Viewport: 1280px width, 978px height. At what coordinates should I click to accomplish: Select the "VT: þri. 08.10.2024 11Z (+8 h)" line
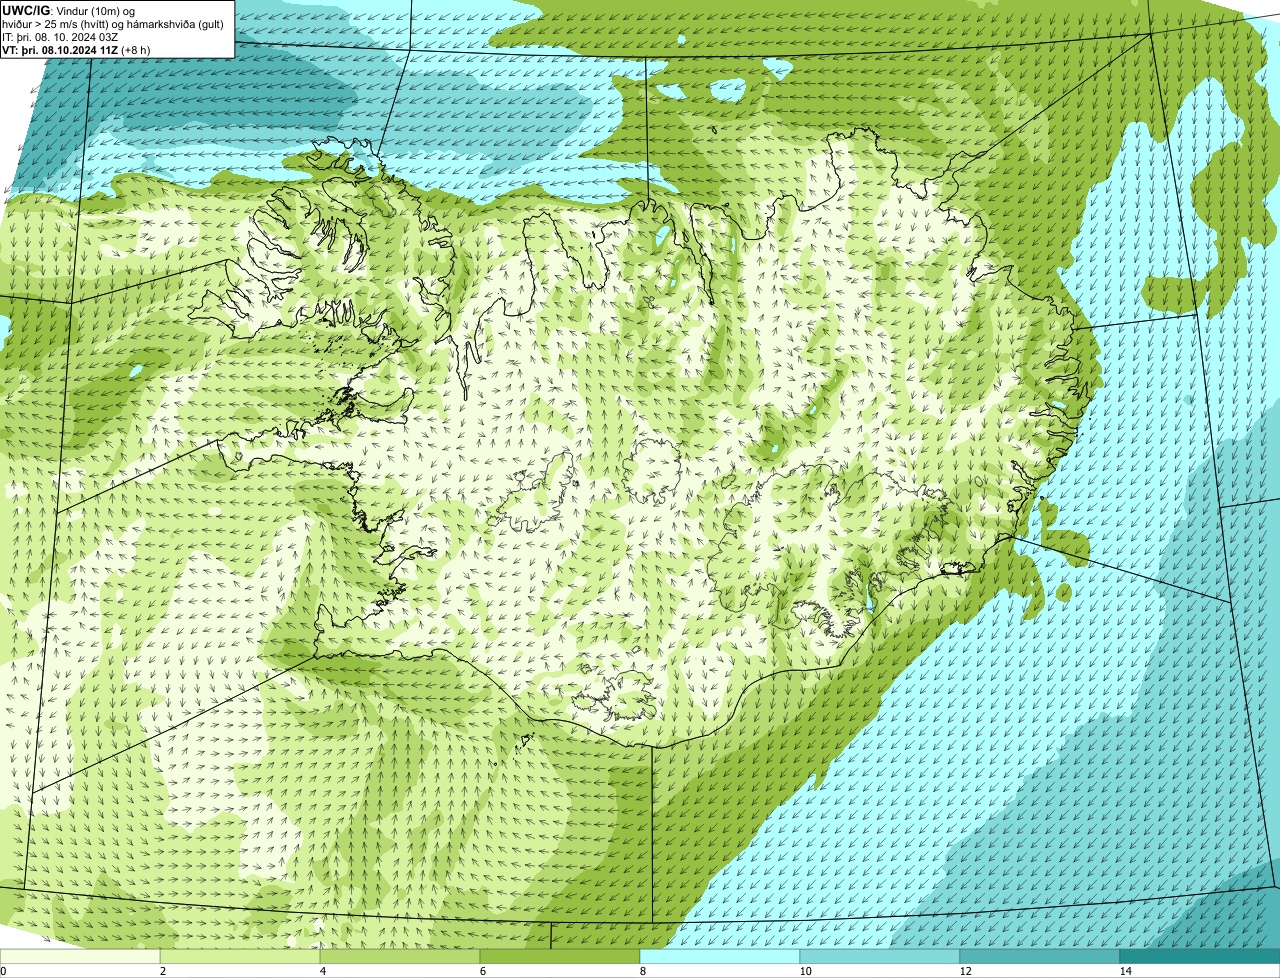pos(77,50)
